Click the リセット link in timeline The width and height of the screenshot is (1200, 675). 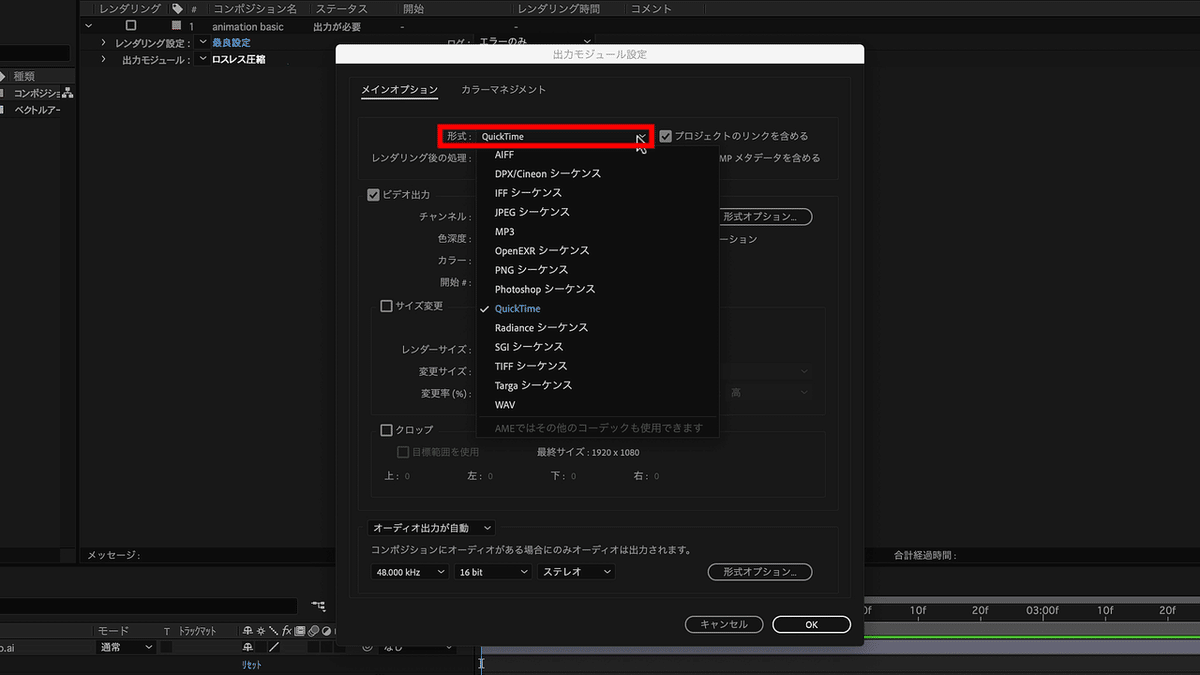[x=252, y=665]
